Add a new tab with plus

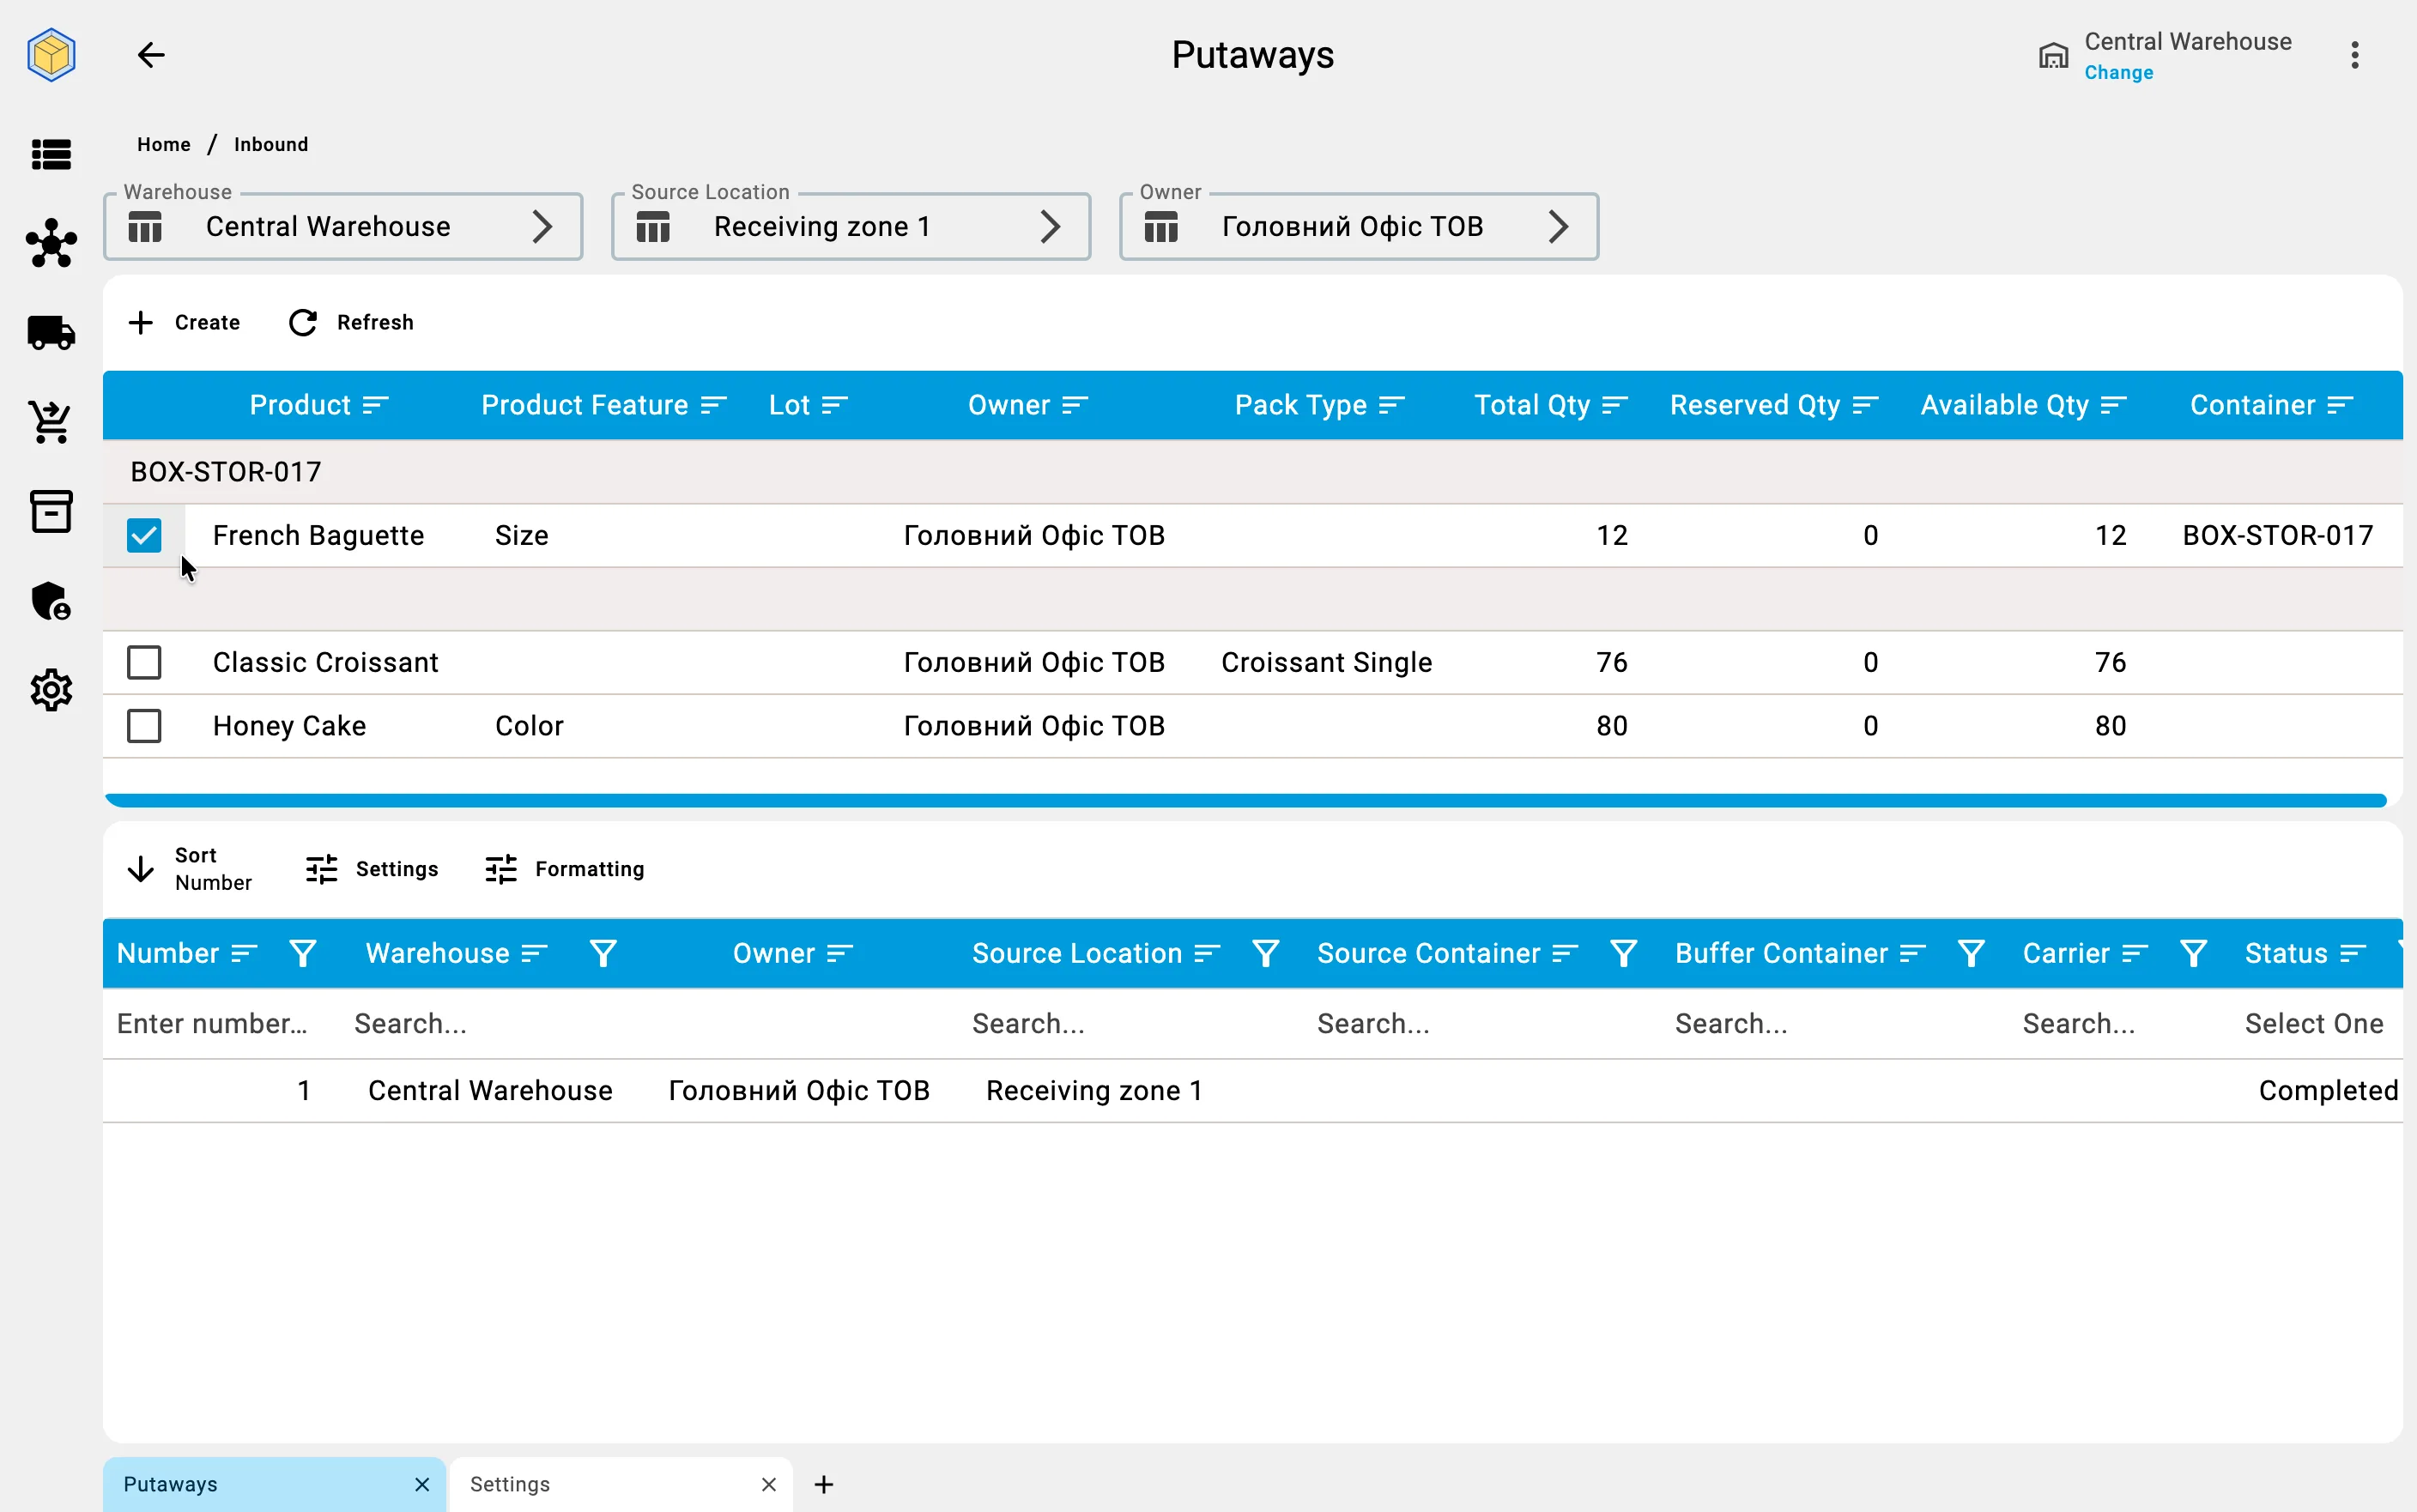click(x=824, y=1484)
